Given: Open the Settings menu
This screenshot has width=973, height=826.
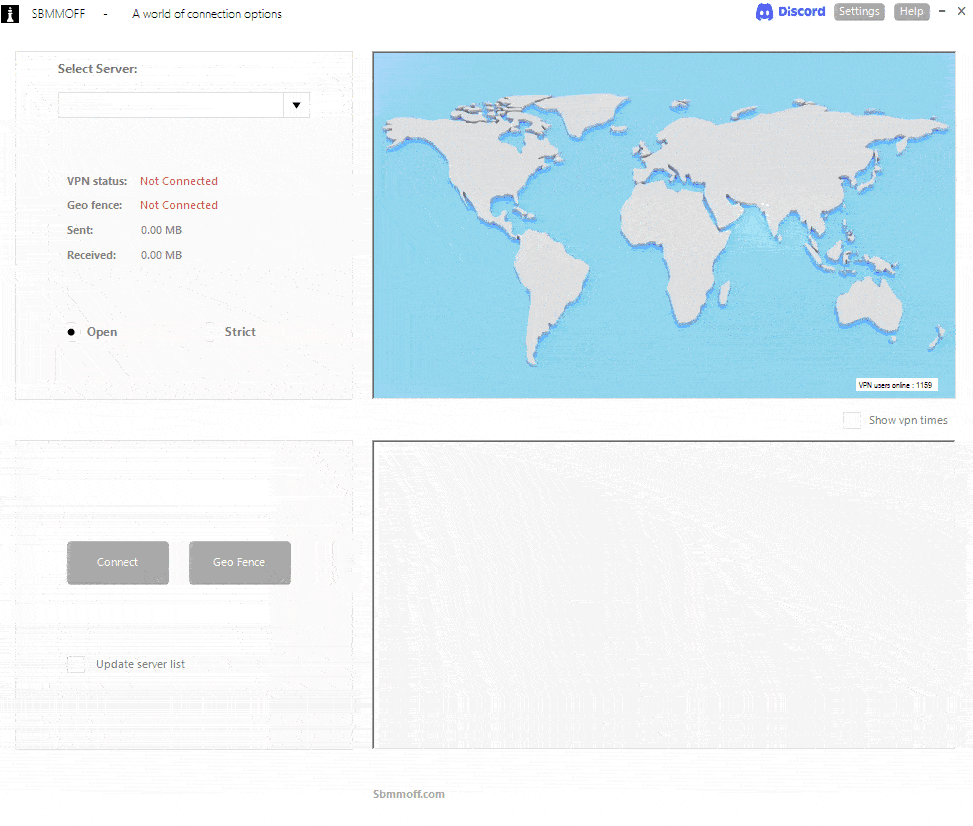Looking at the screenshot, I should tap(858, 11).
